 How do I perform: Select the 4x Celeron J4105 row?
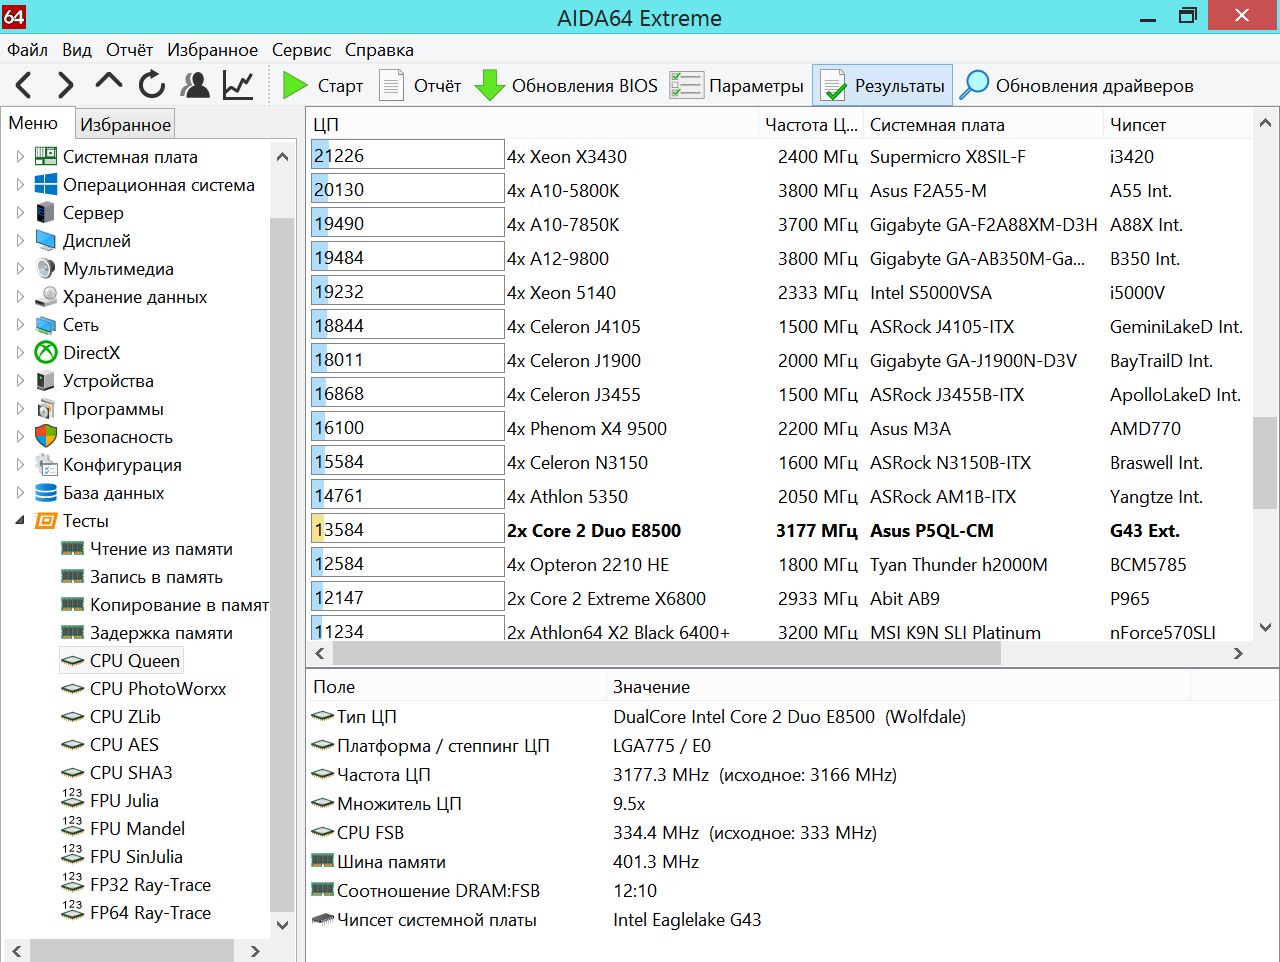780,327
